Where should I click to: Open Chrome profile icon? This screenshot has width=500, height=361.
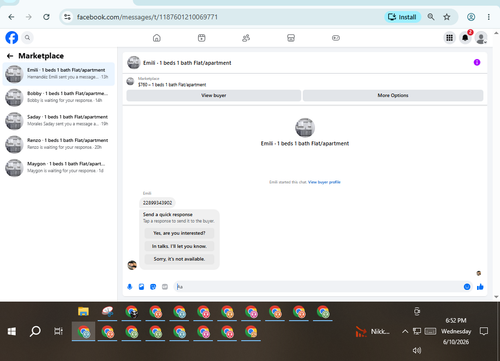471,17
